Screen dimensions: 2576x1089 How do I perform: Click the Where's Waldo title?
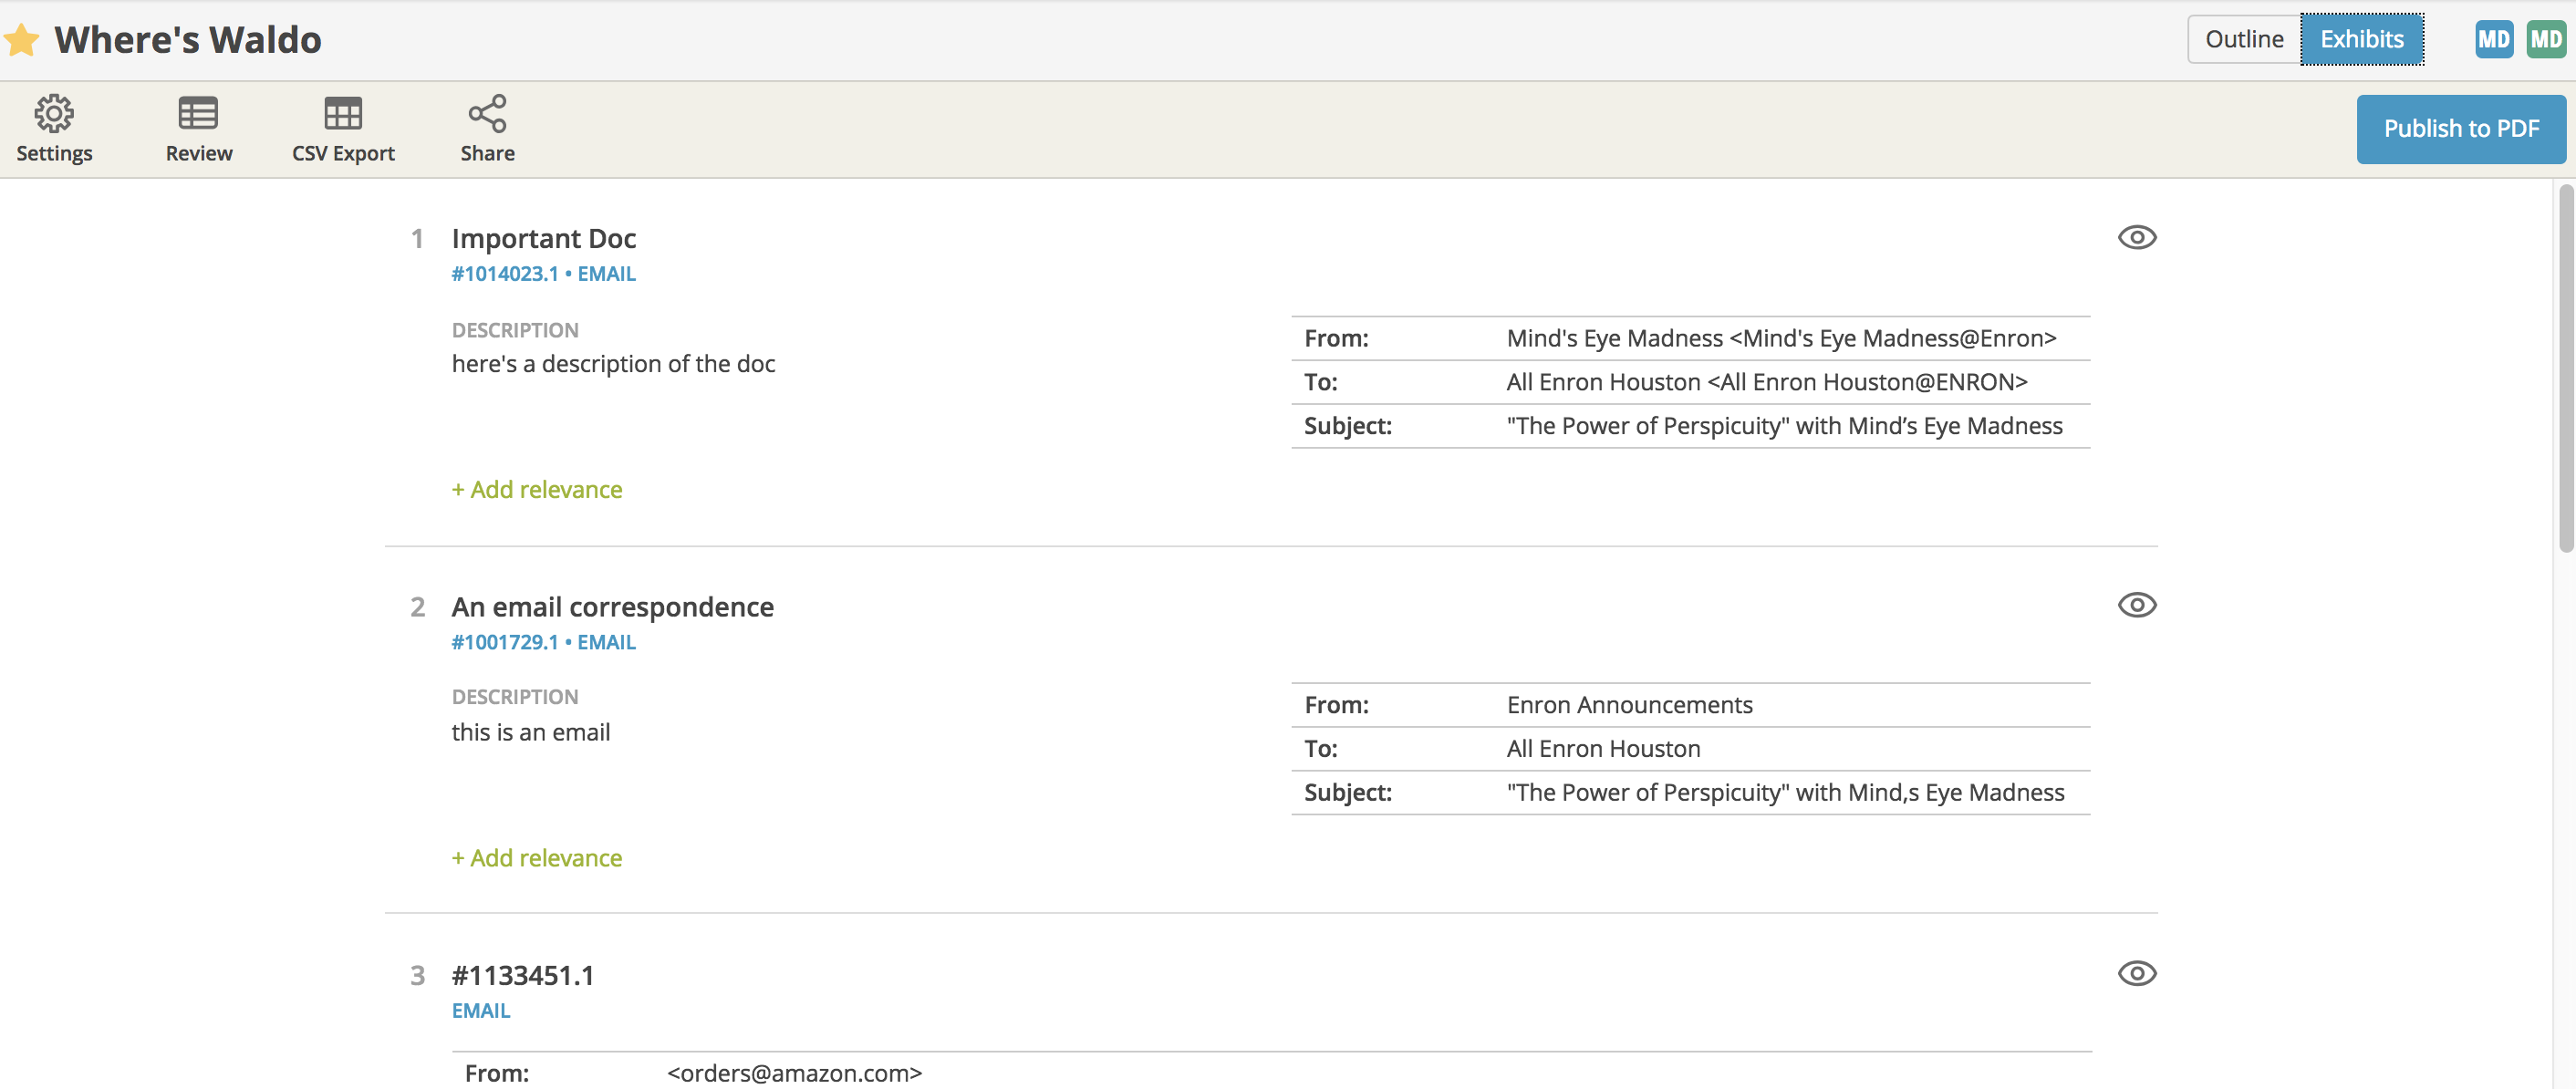pos(188,40)
